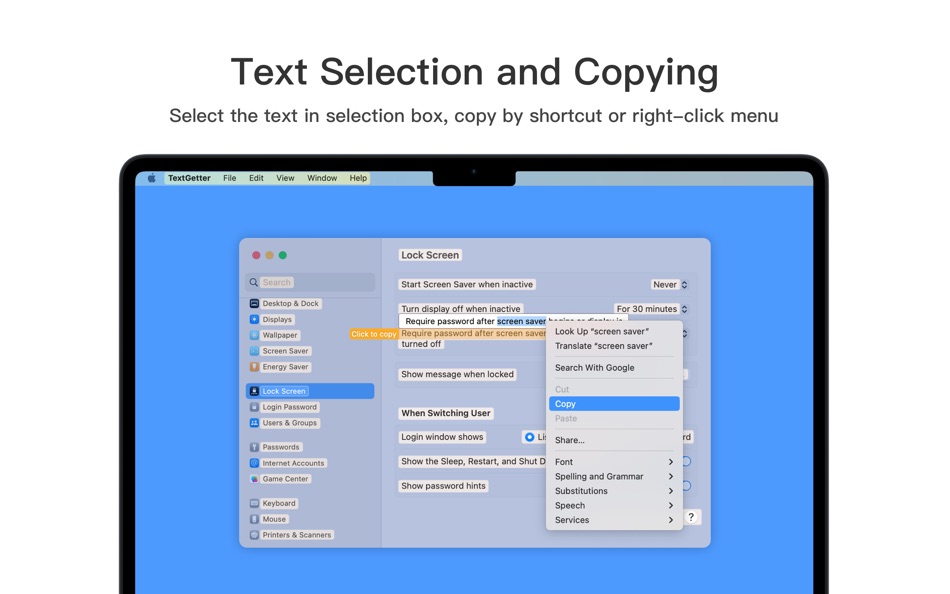The image size is (950, 594).
Task: Click the Users & Groups sidebar icon
Action: click(x=254, y=422)
